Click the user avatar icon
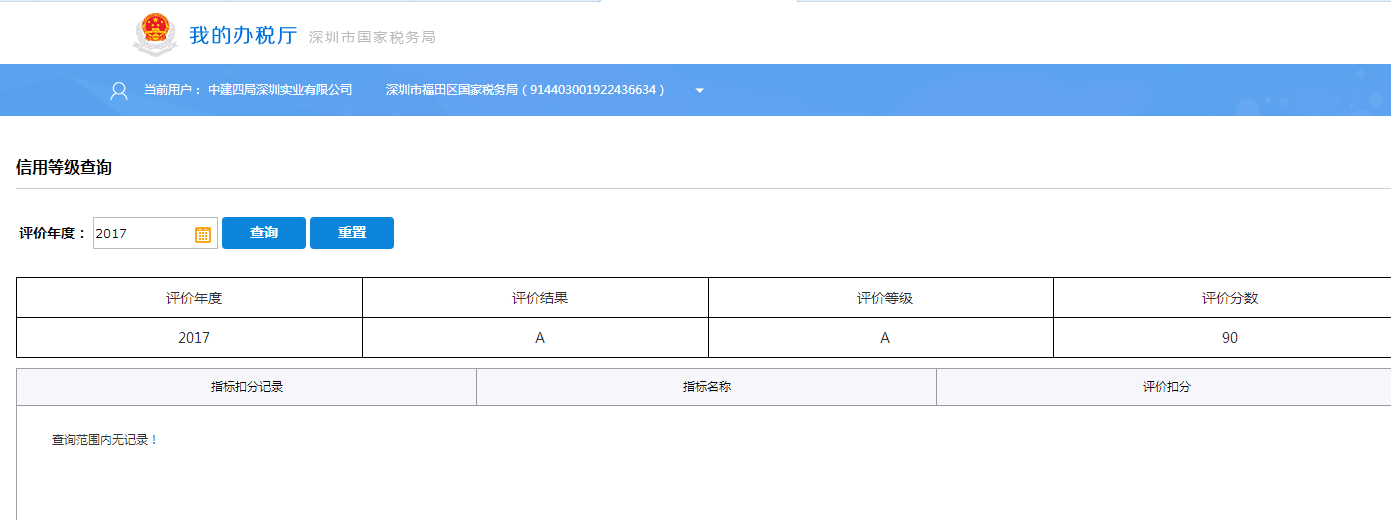Viewport: 1391px width, 520px height. click(x=119, y=91)
